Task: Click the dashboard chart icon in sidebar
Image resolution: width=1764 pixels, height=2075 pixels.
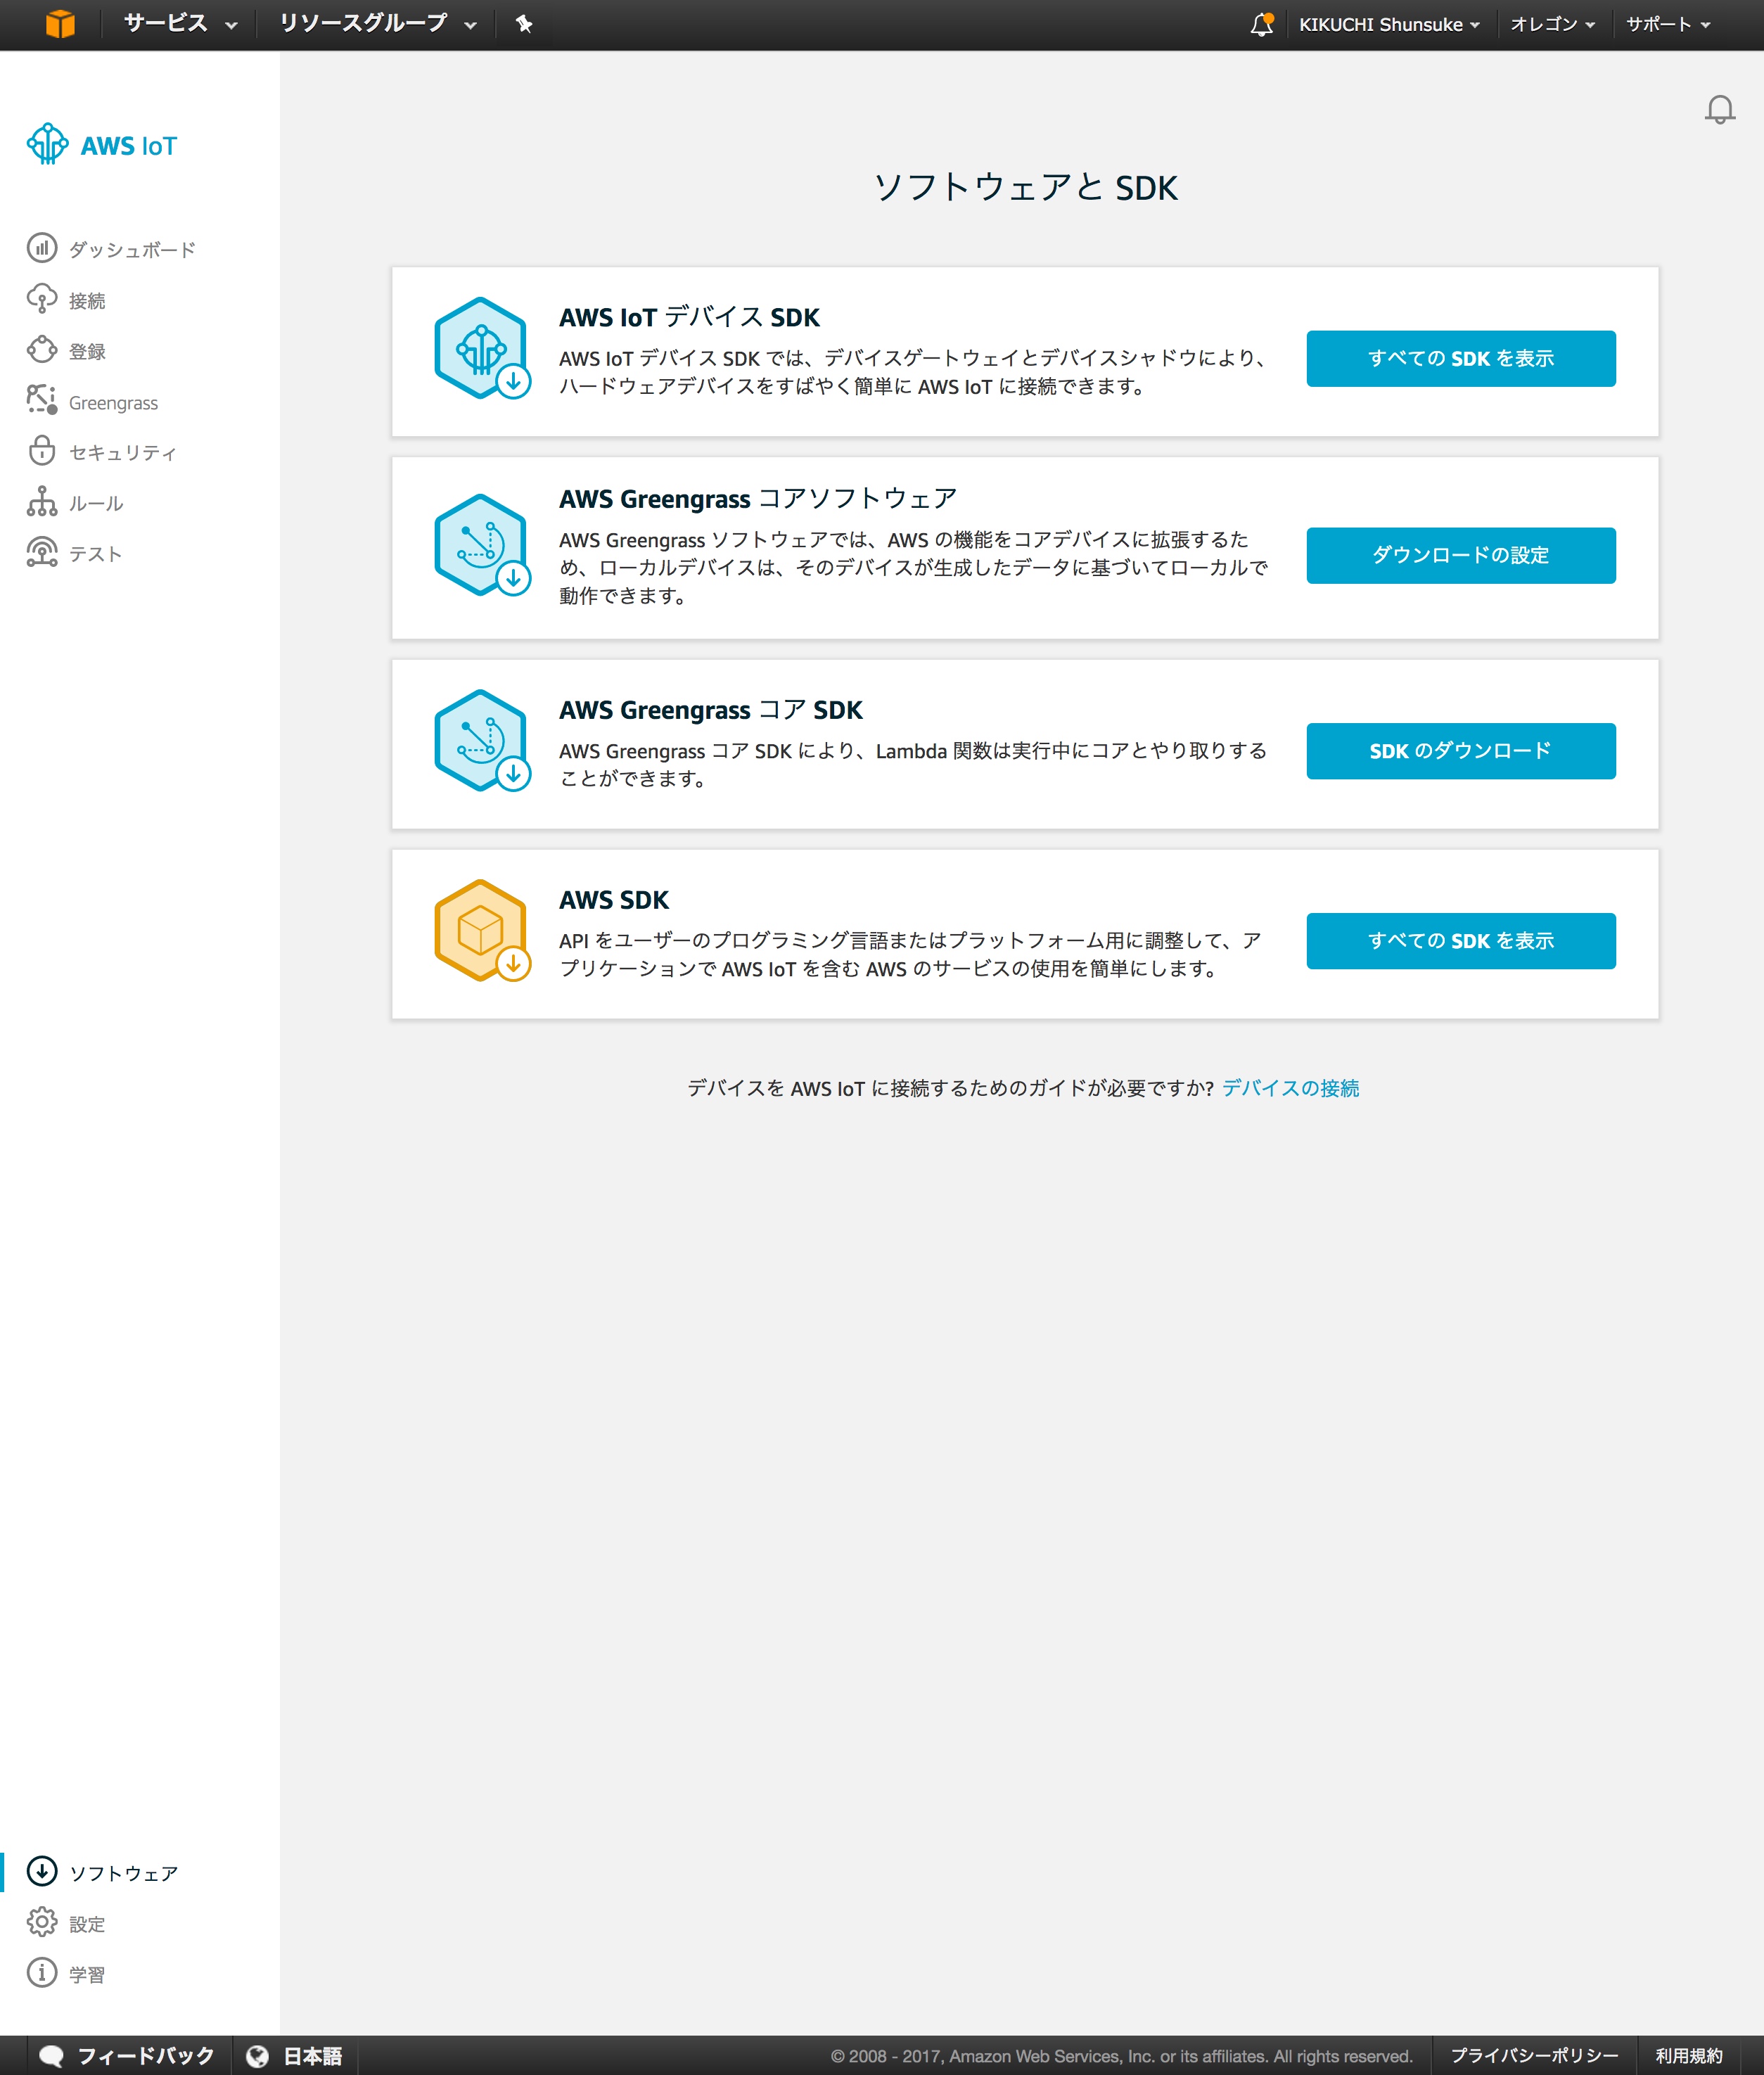Action: tap(42, 248)
